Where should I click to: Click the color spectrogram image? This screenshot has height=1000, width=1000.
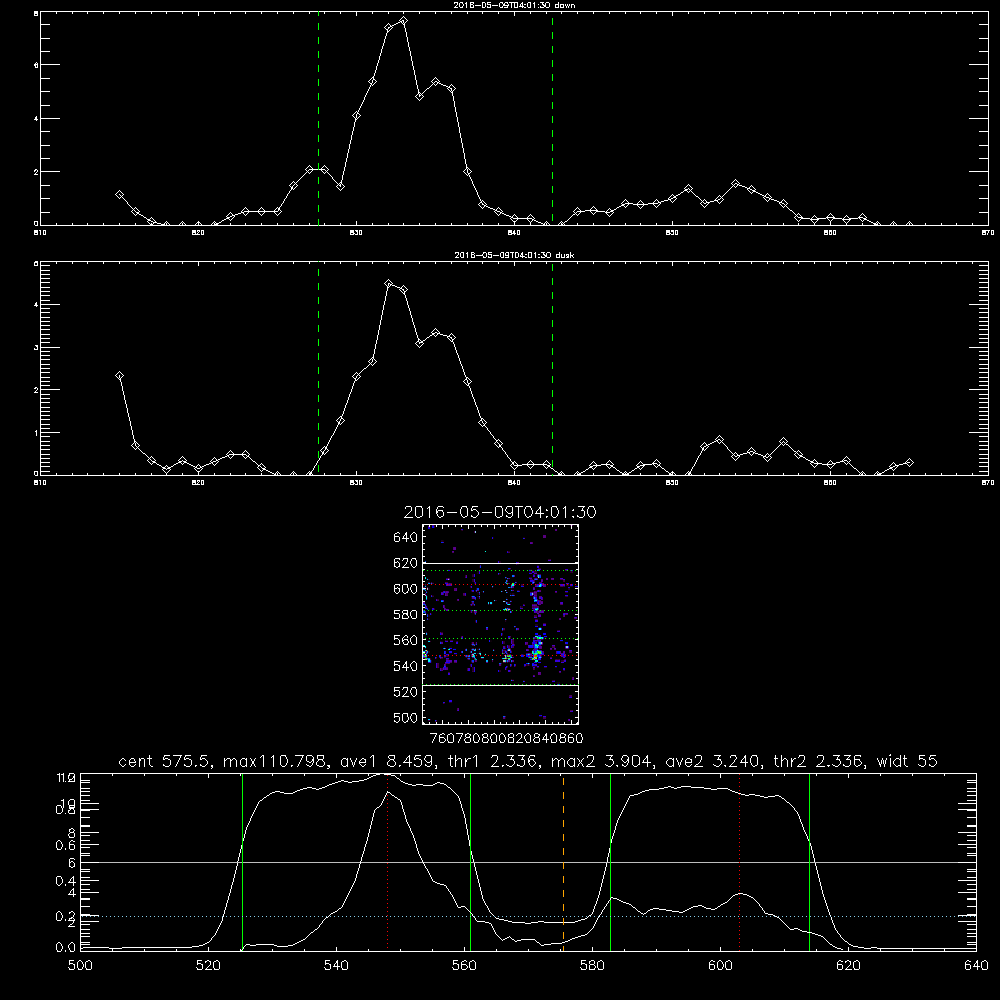(x=501, y=624)
